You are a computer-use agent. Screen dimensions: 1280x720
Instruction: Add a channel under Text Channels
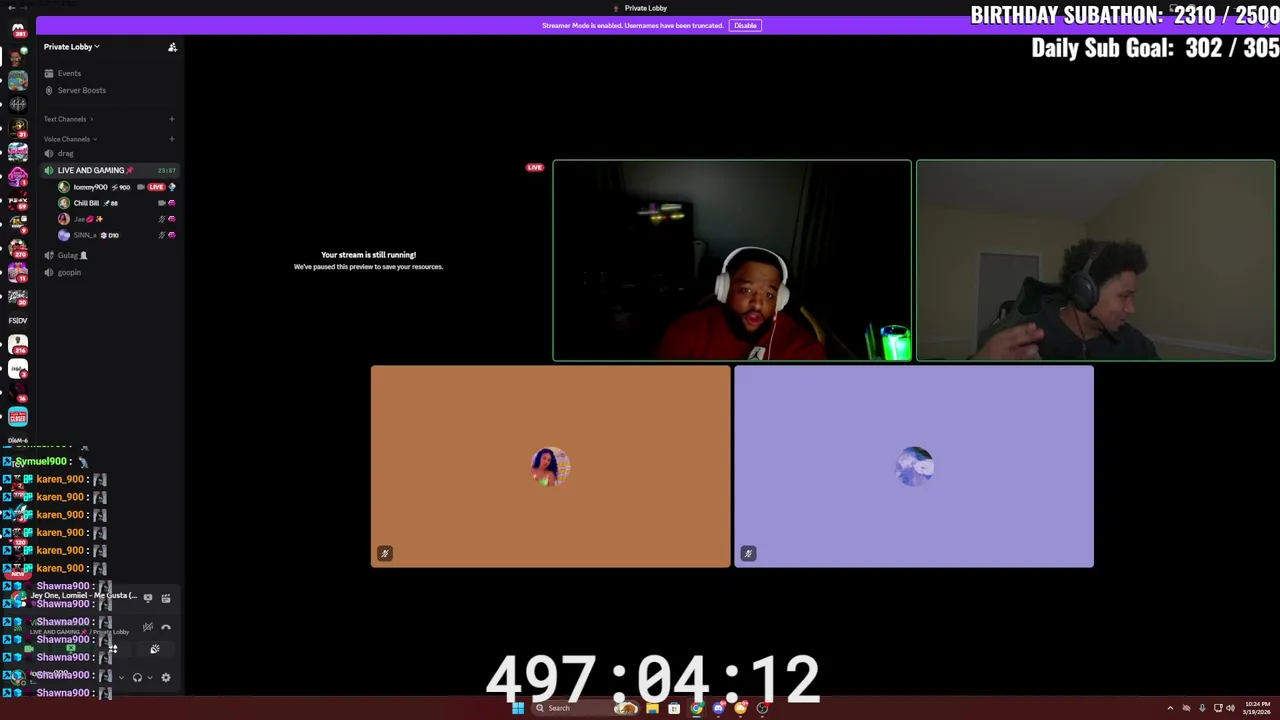tap(171, 119)
